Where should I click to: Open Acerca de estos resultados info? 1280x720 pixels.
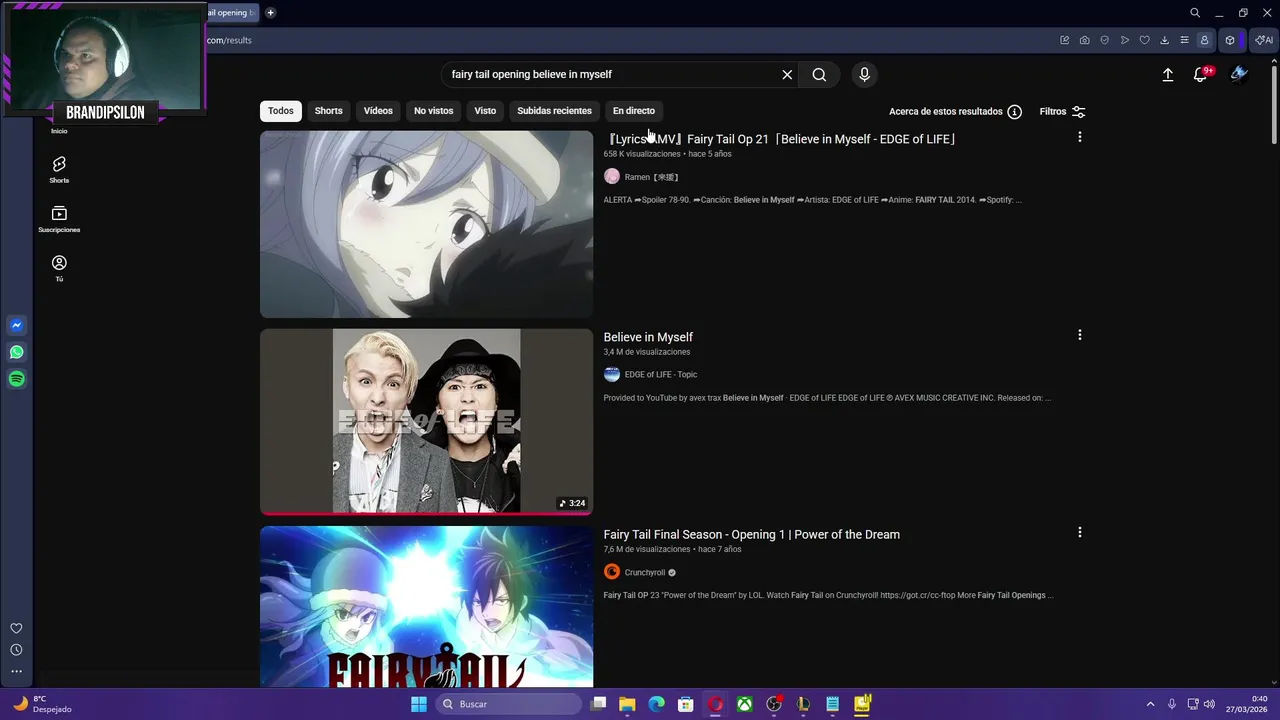point(955,112)
